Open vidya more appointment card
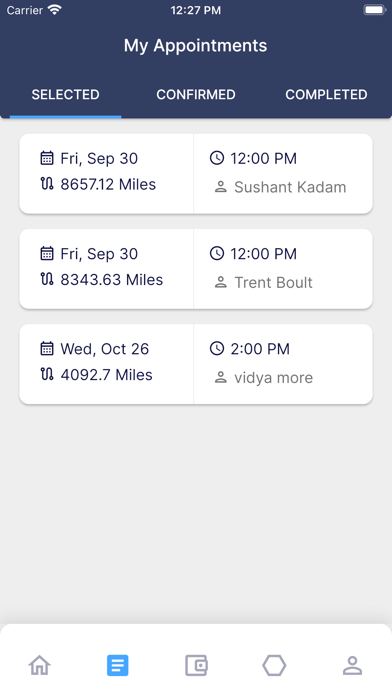392x696 pixels. pyautogui.click(x=196, y=364)
